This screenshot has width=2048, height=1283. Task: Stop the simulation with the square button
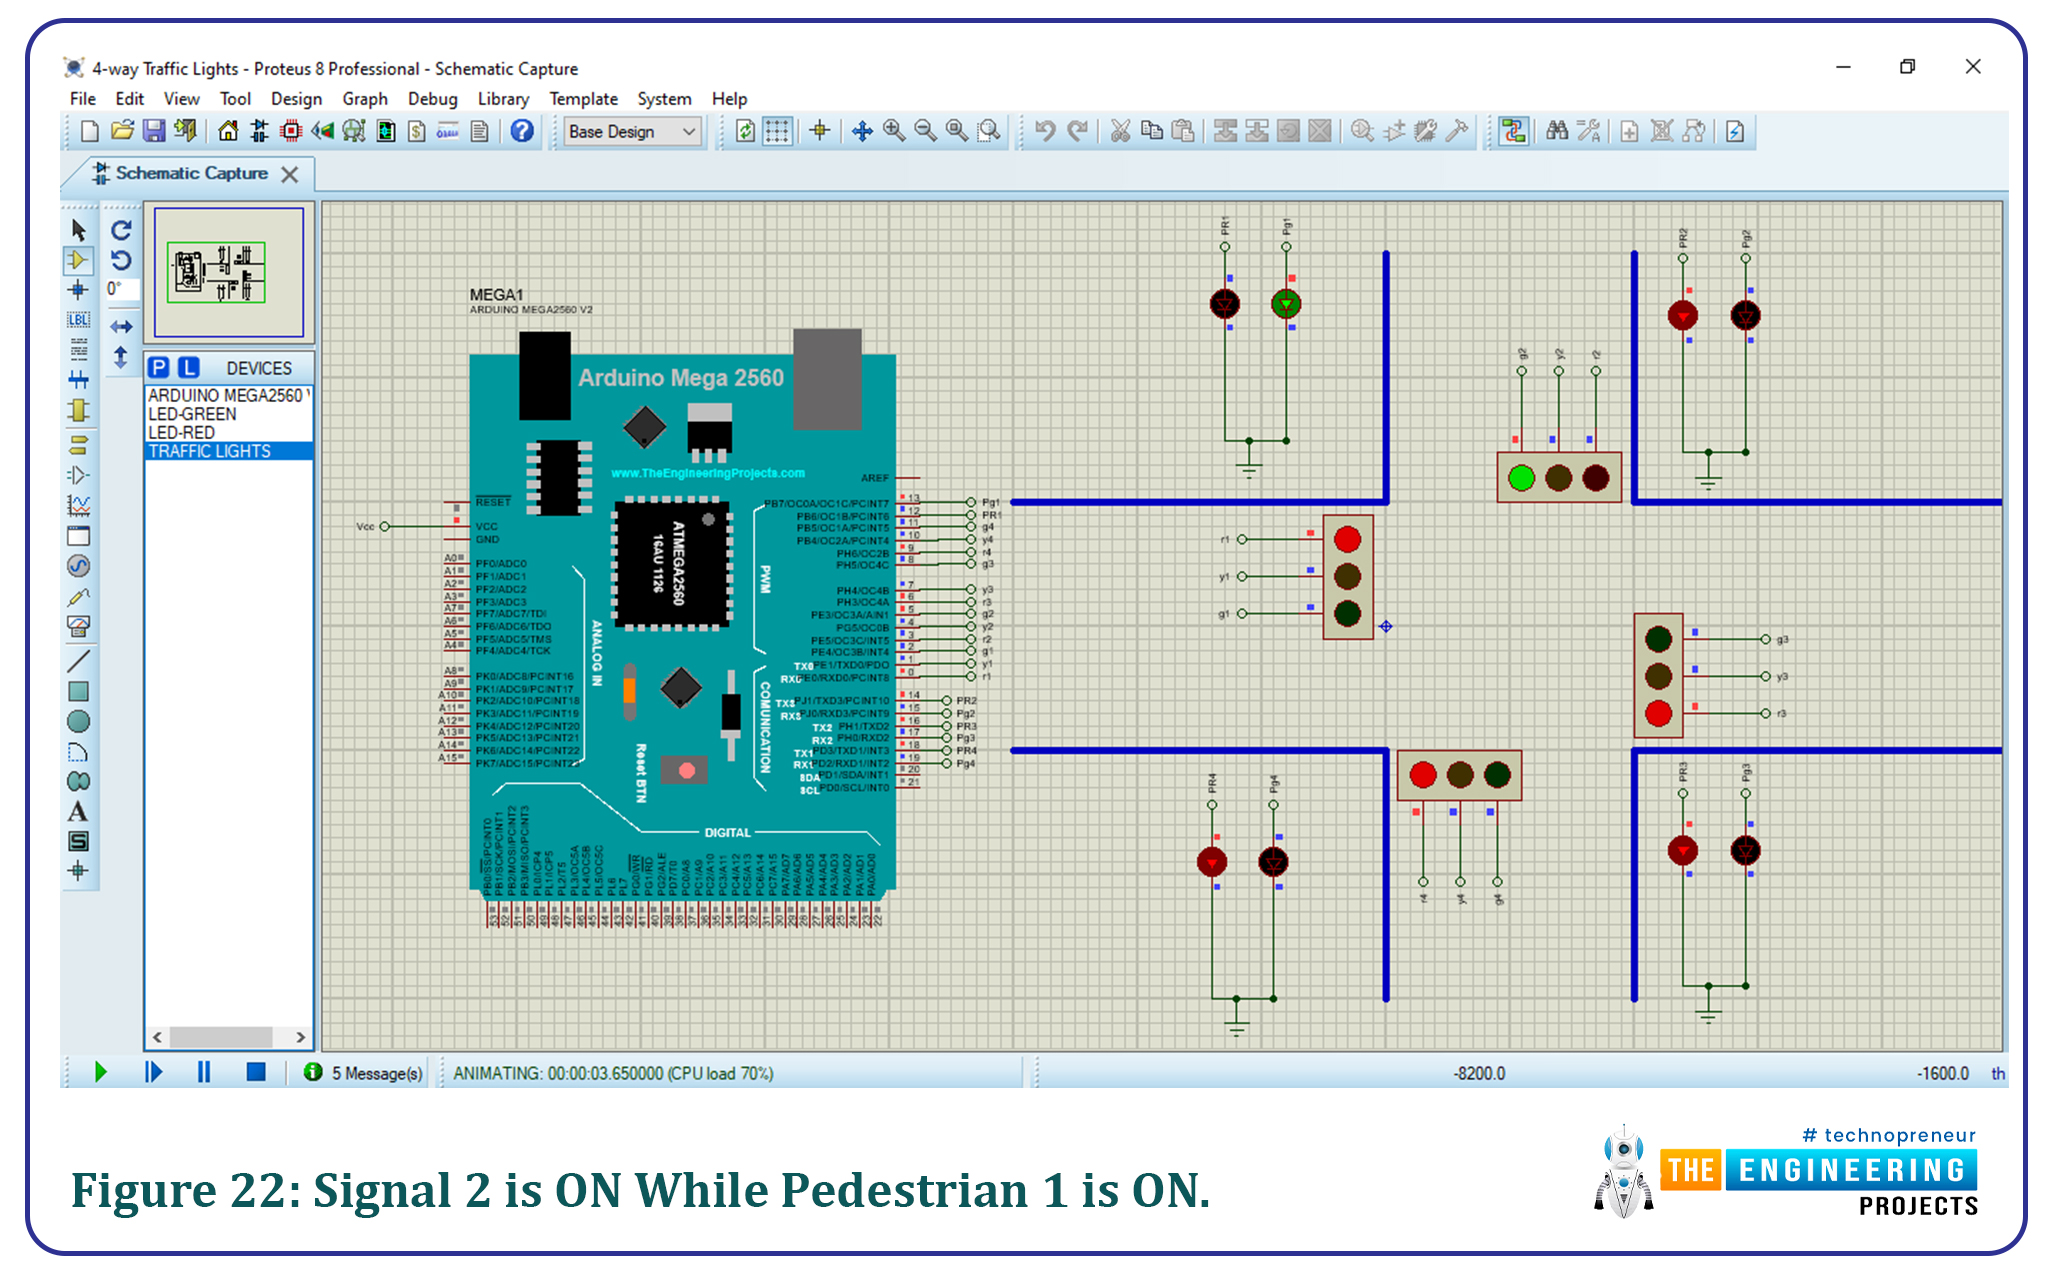256,1072
